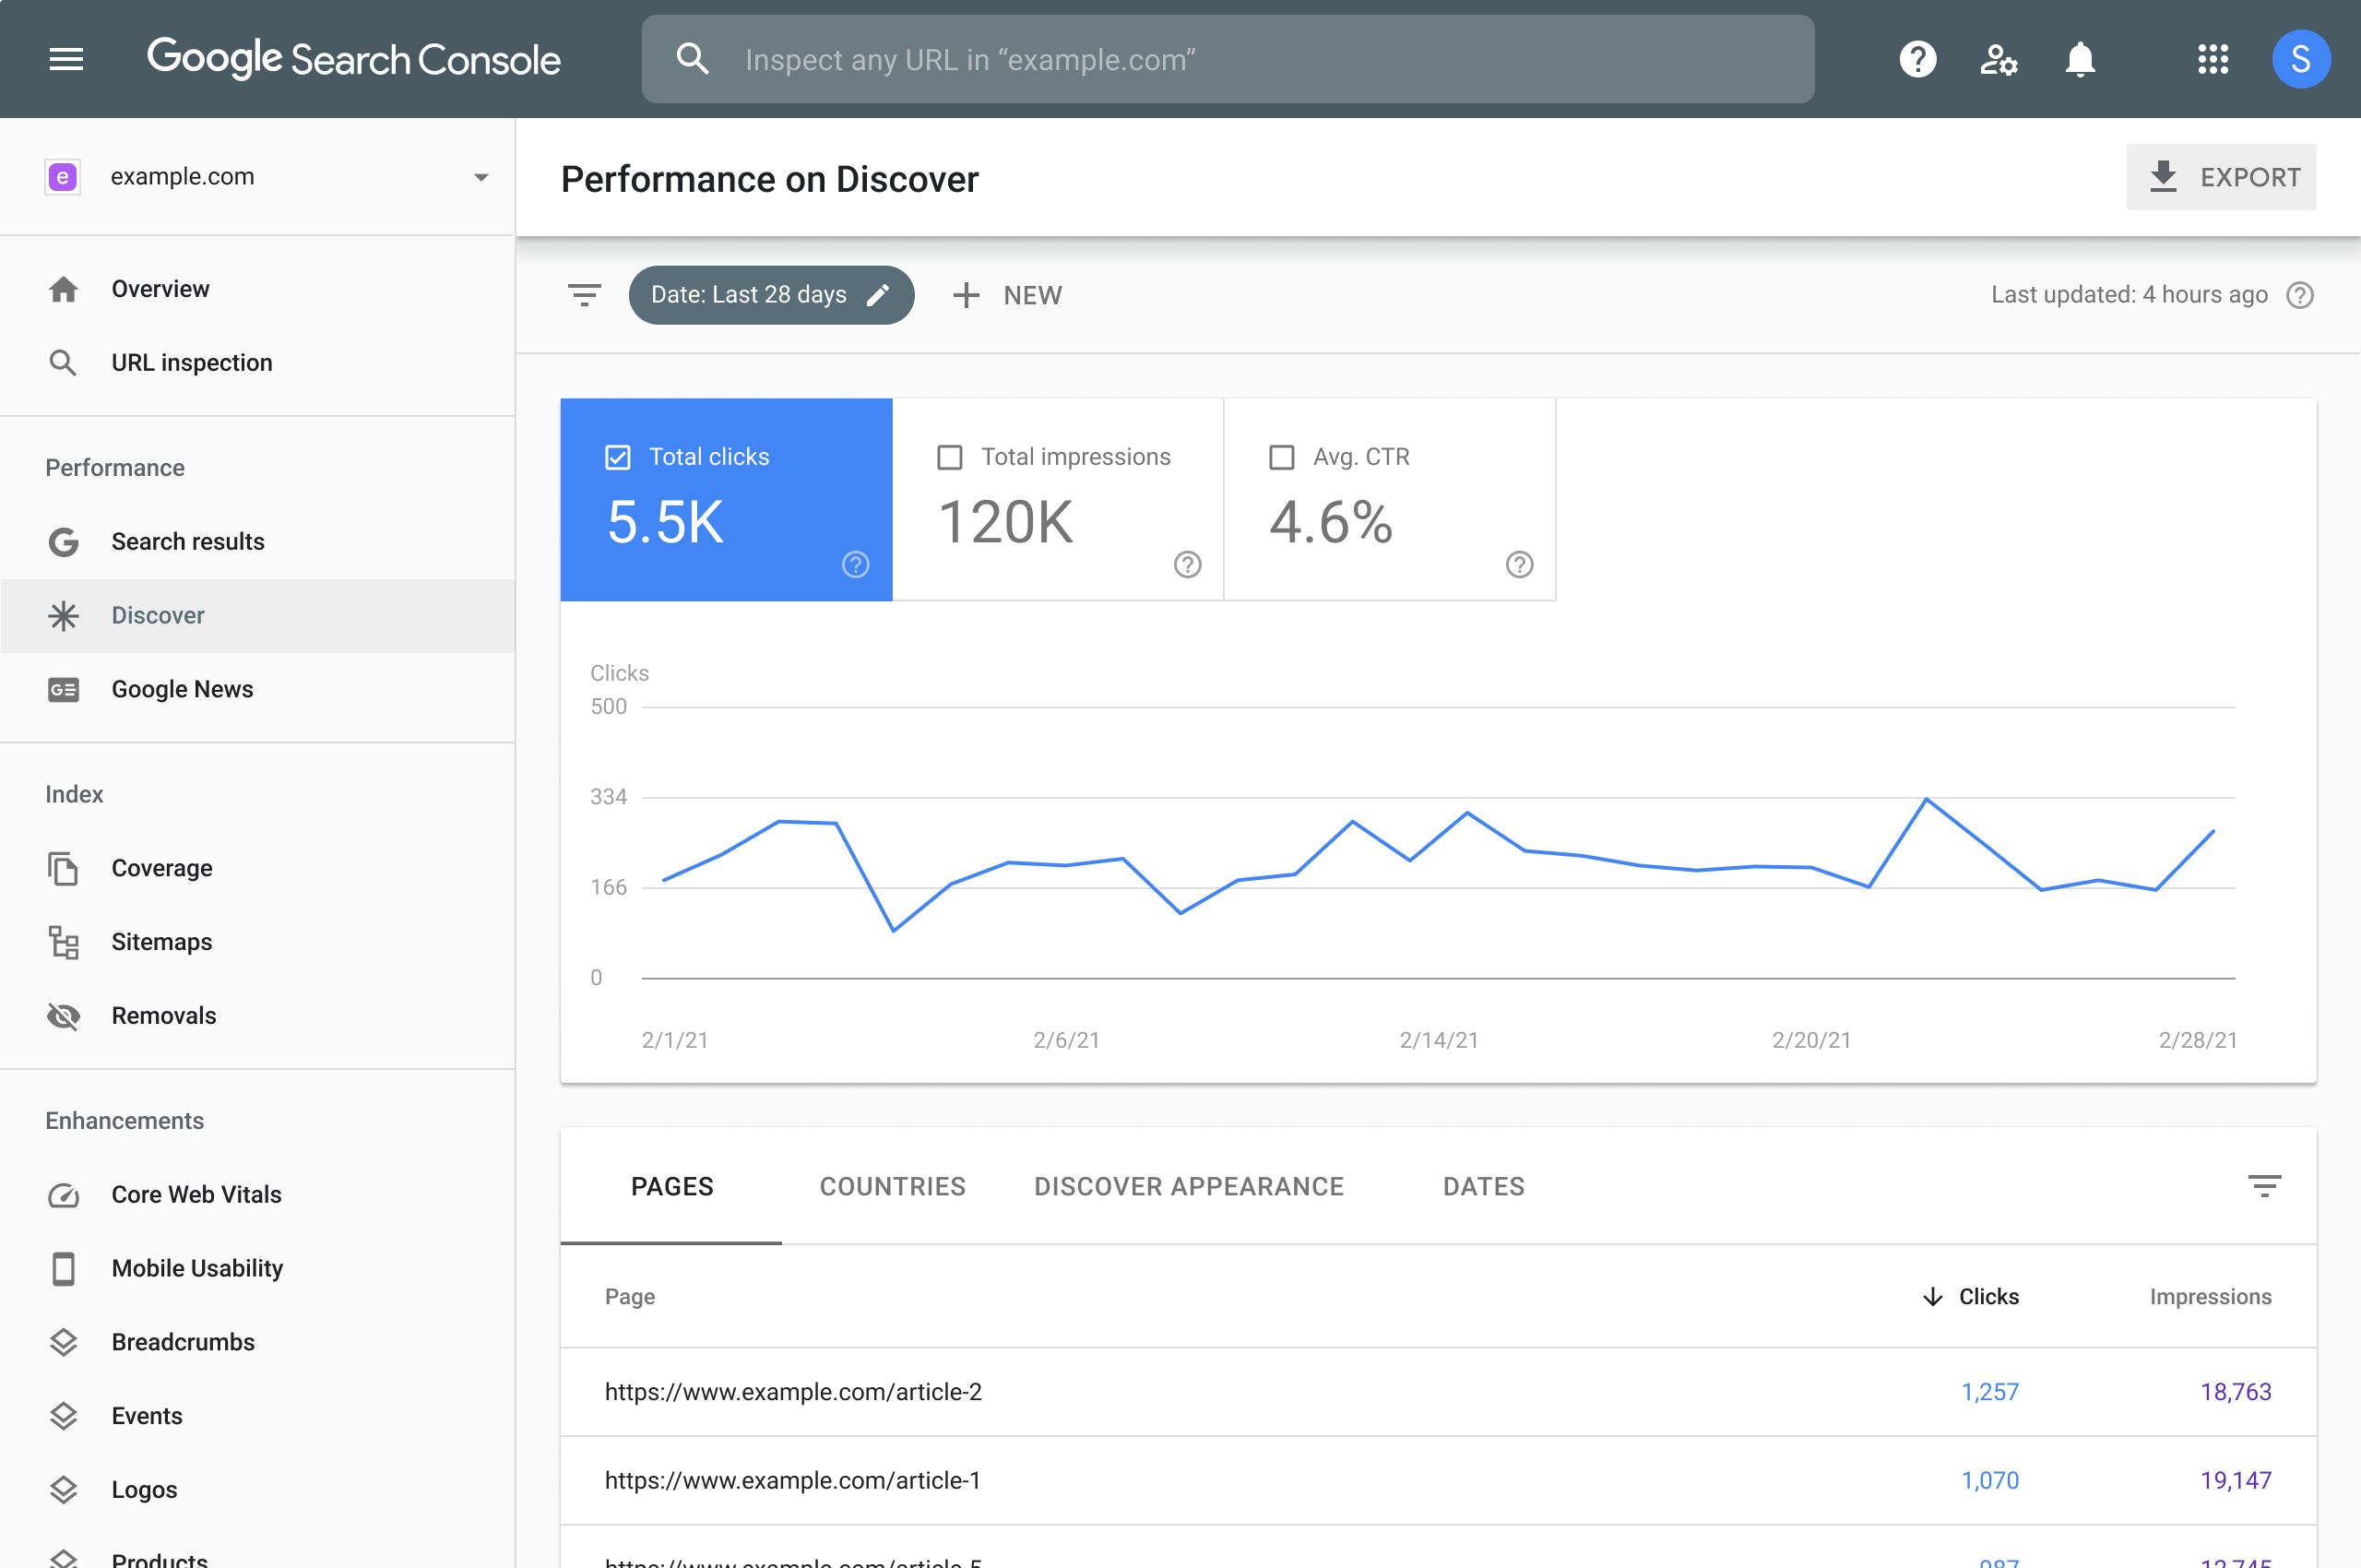Click the Core Web Vitals enhancements icon

tap(65, 1194)
